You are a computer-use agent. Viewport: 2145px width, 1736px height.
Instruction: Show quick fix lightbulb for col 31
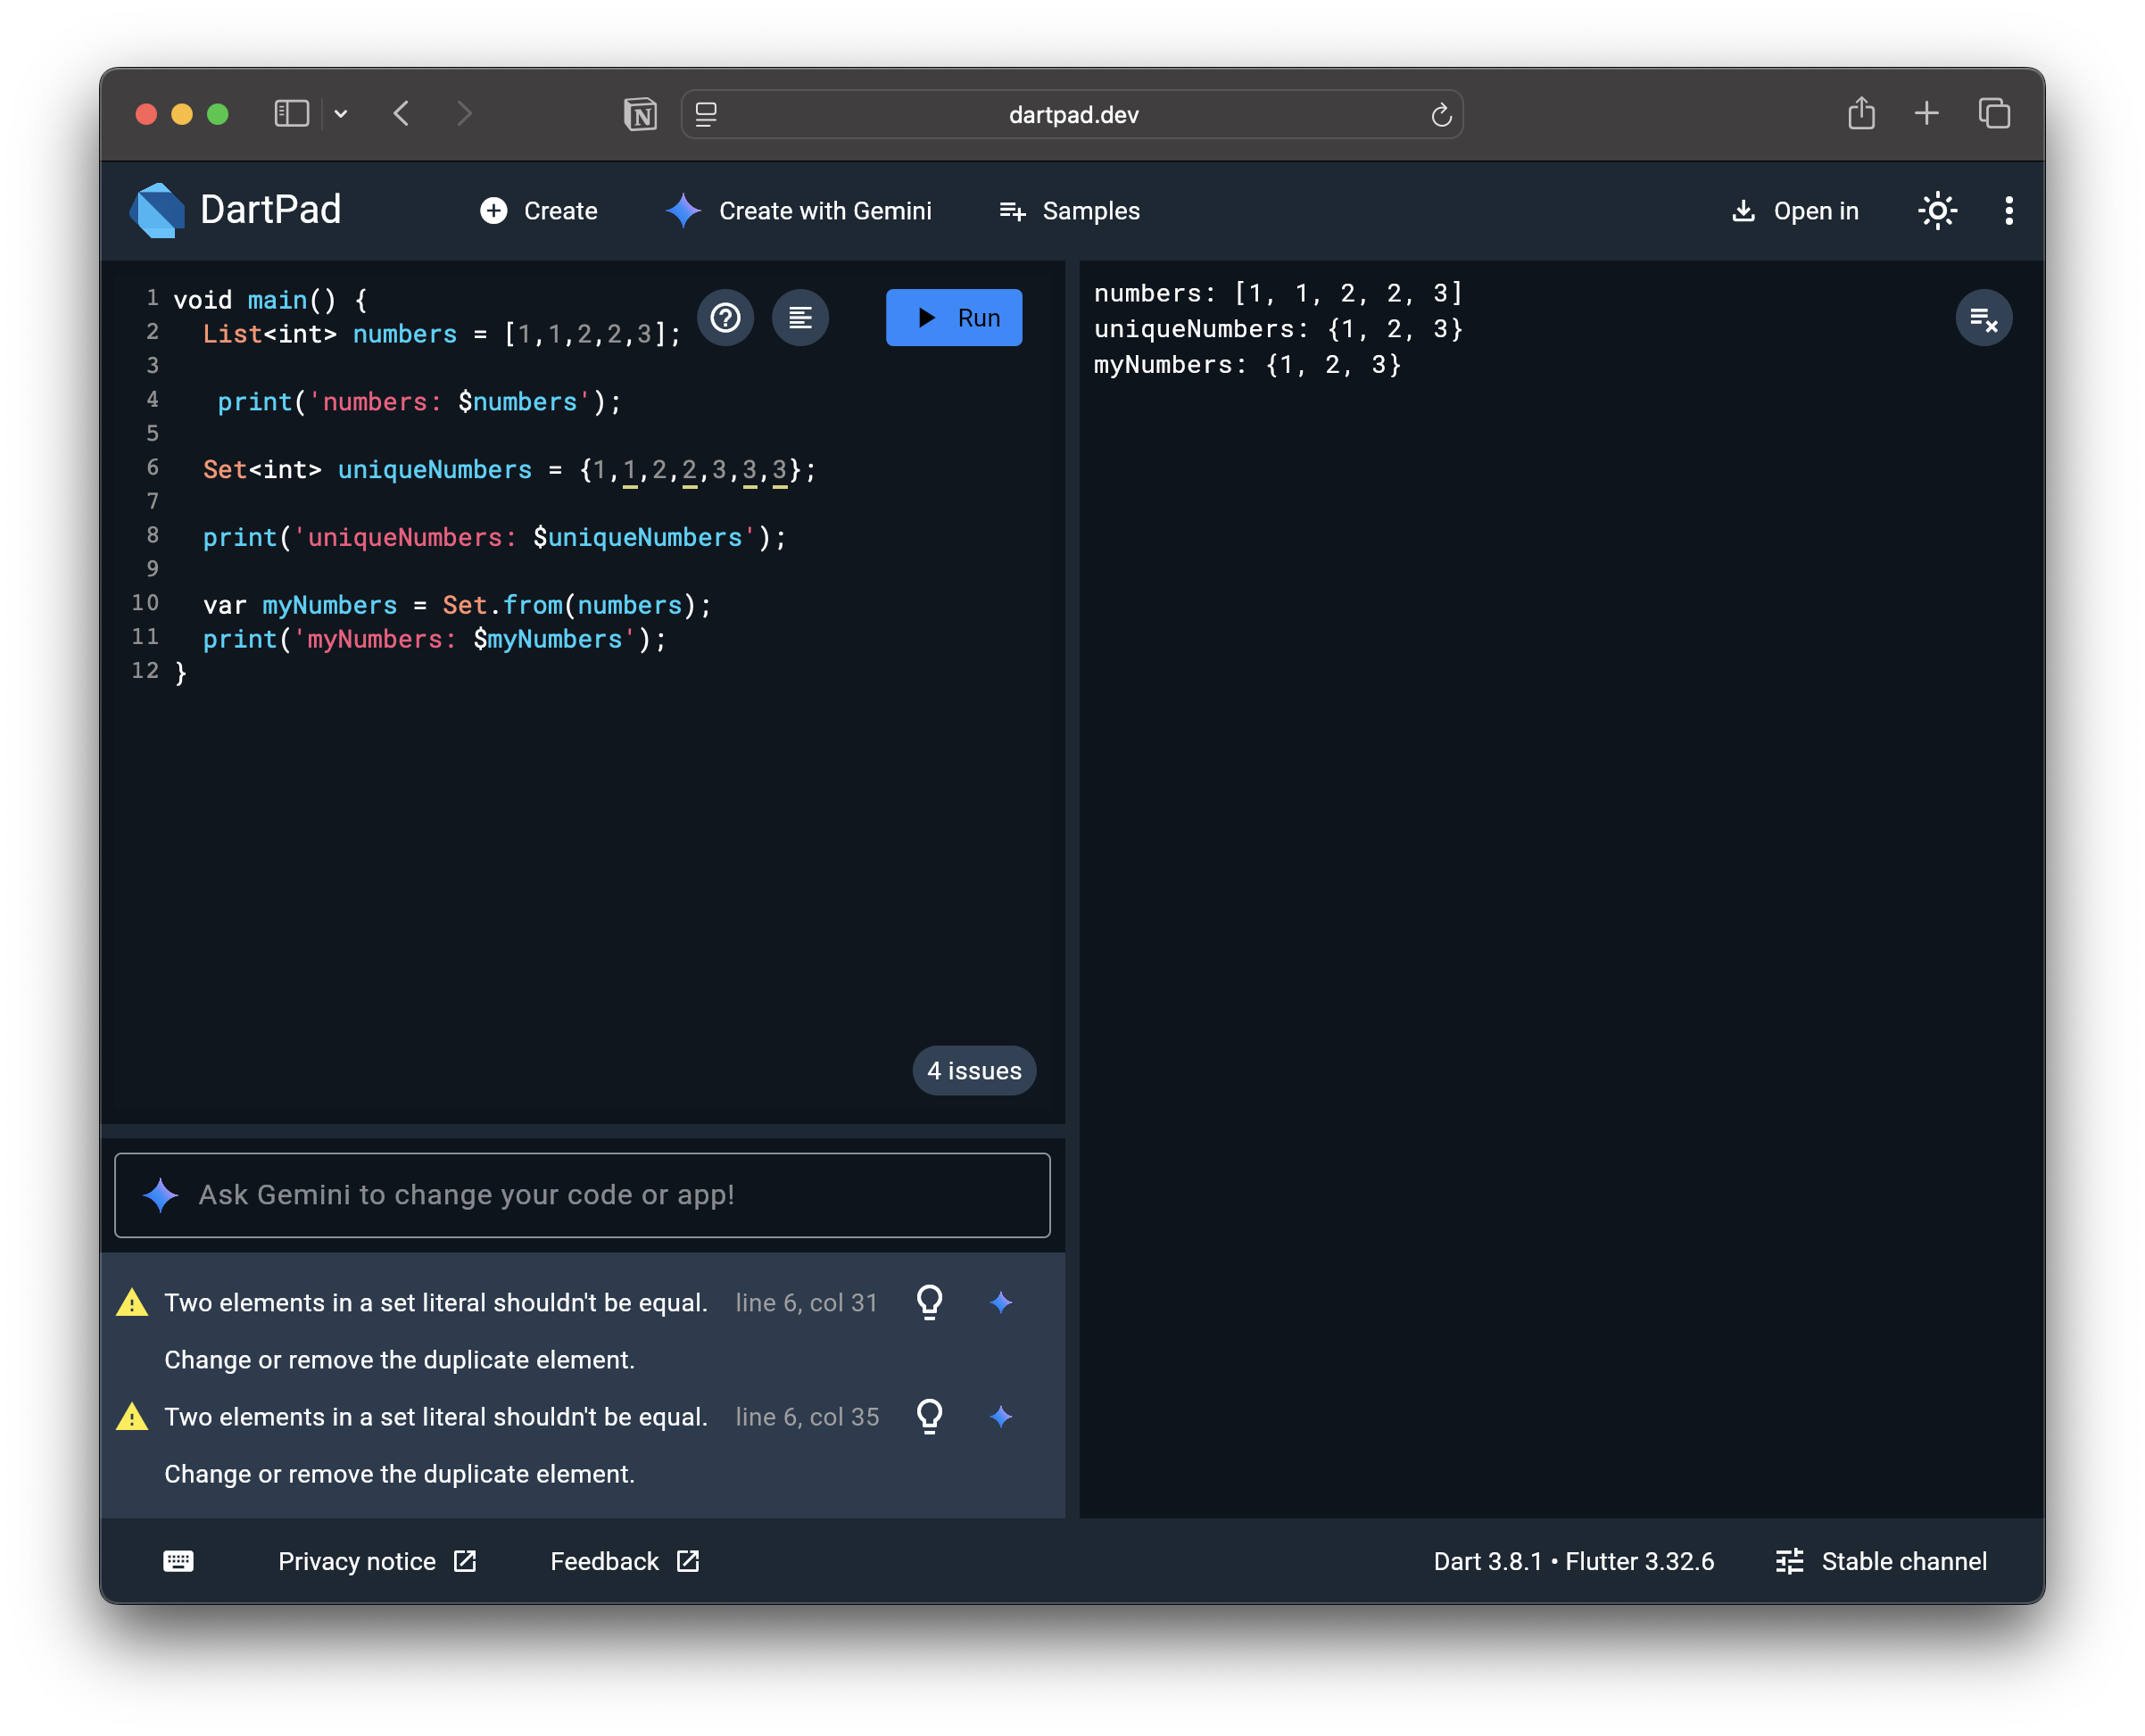pos(929,1302)
